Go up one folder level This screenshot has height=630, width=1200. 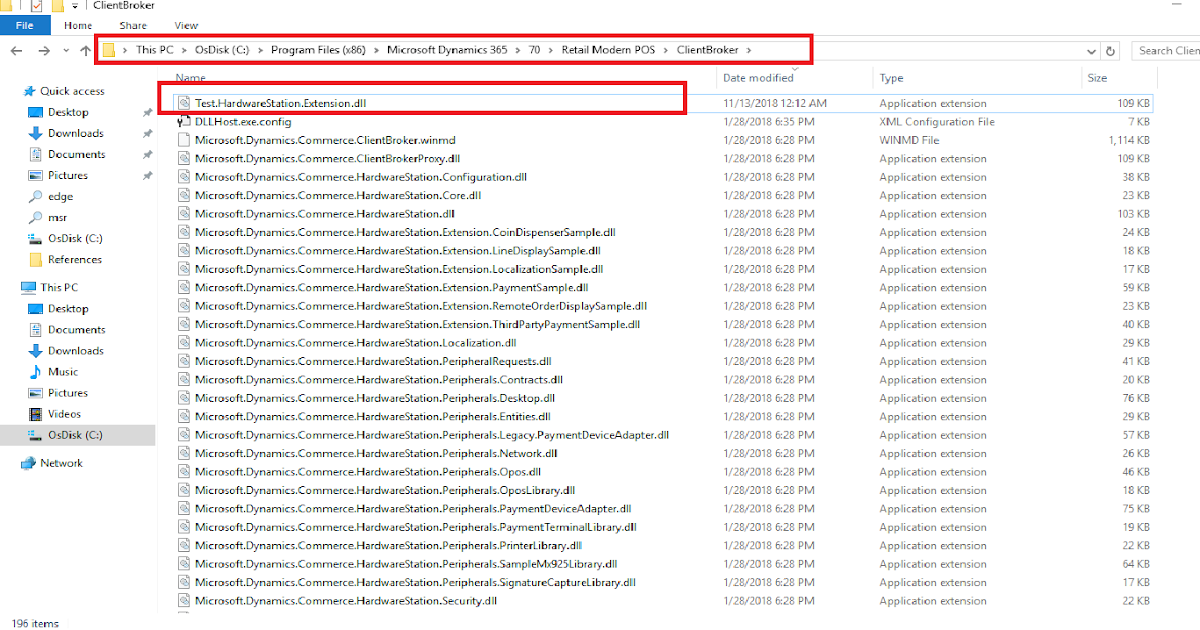coord(86,50)
